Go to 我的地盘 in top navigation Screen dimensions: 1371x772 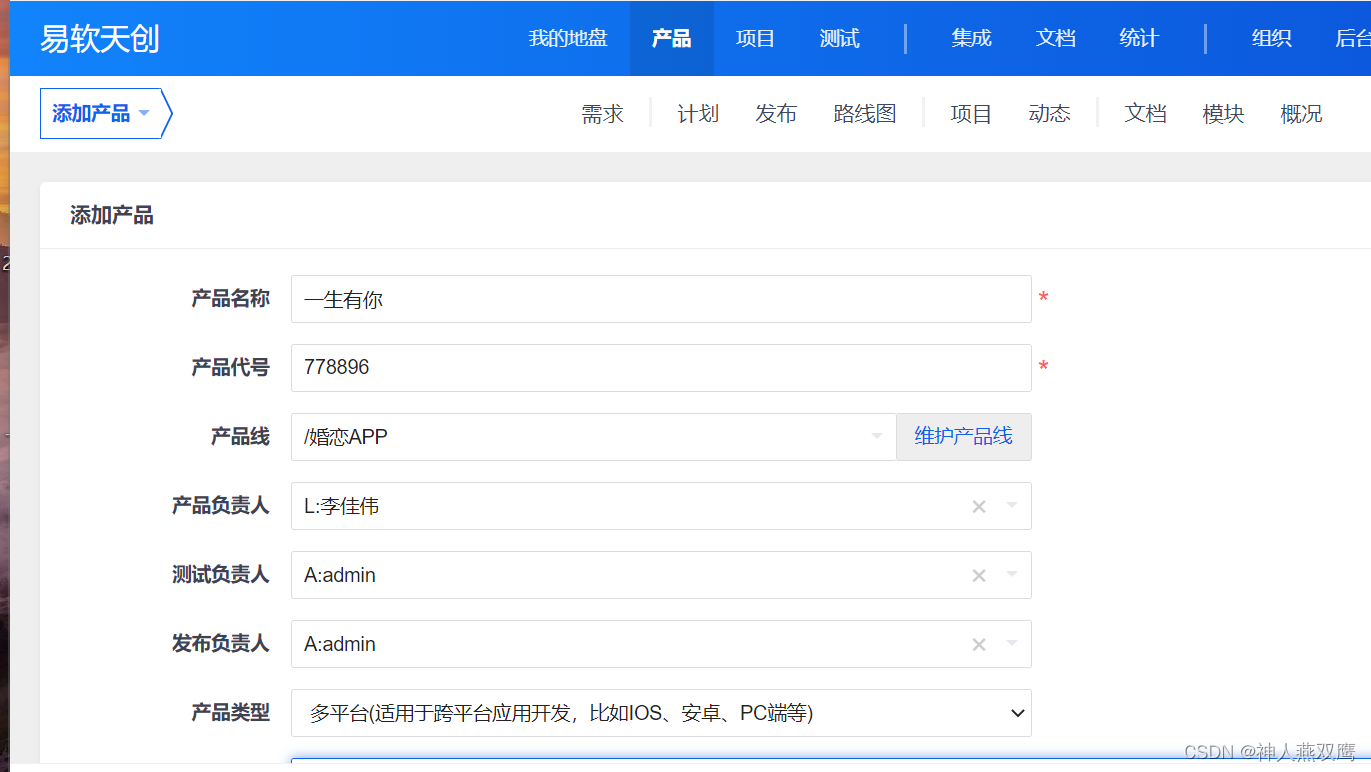pyautogui.click(x=568, y=39)
